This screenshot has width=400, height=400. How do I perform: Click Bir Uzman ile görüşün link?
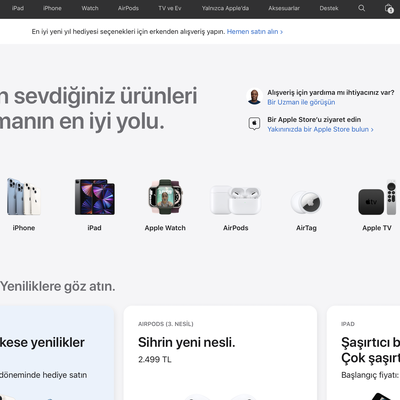(x=301, y=102)
